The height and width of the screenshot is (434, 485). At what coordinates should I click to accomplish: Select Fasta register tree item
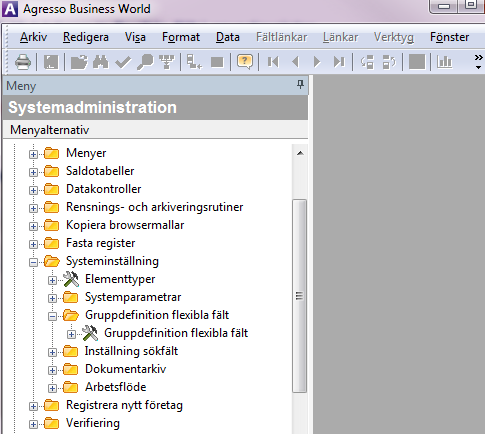[100, 243]
